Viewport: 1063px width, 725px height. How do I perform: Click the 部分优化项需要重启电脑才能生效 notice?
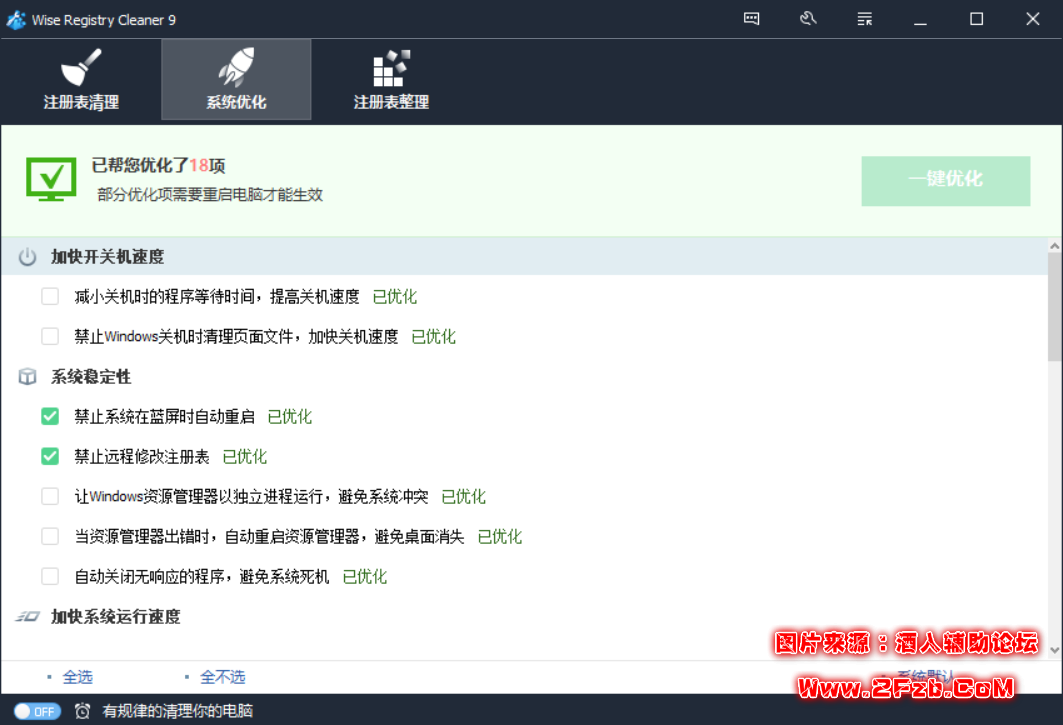[210, 195]
